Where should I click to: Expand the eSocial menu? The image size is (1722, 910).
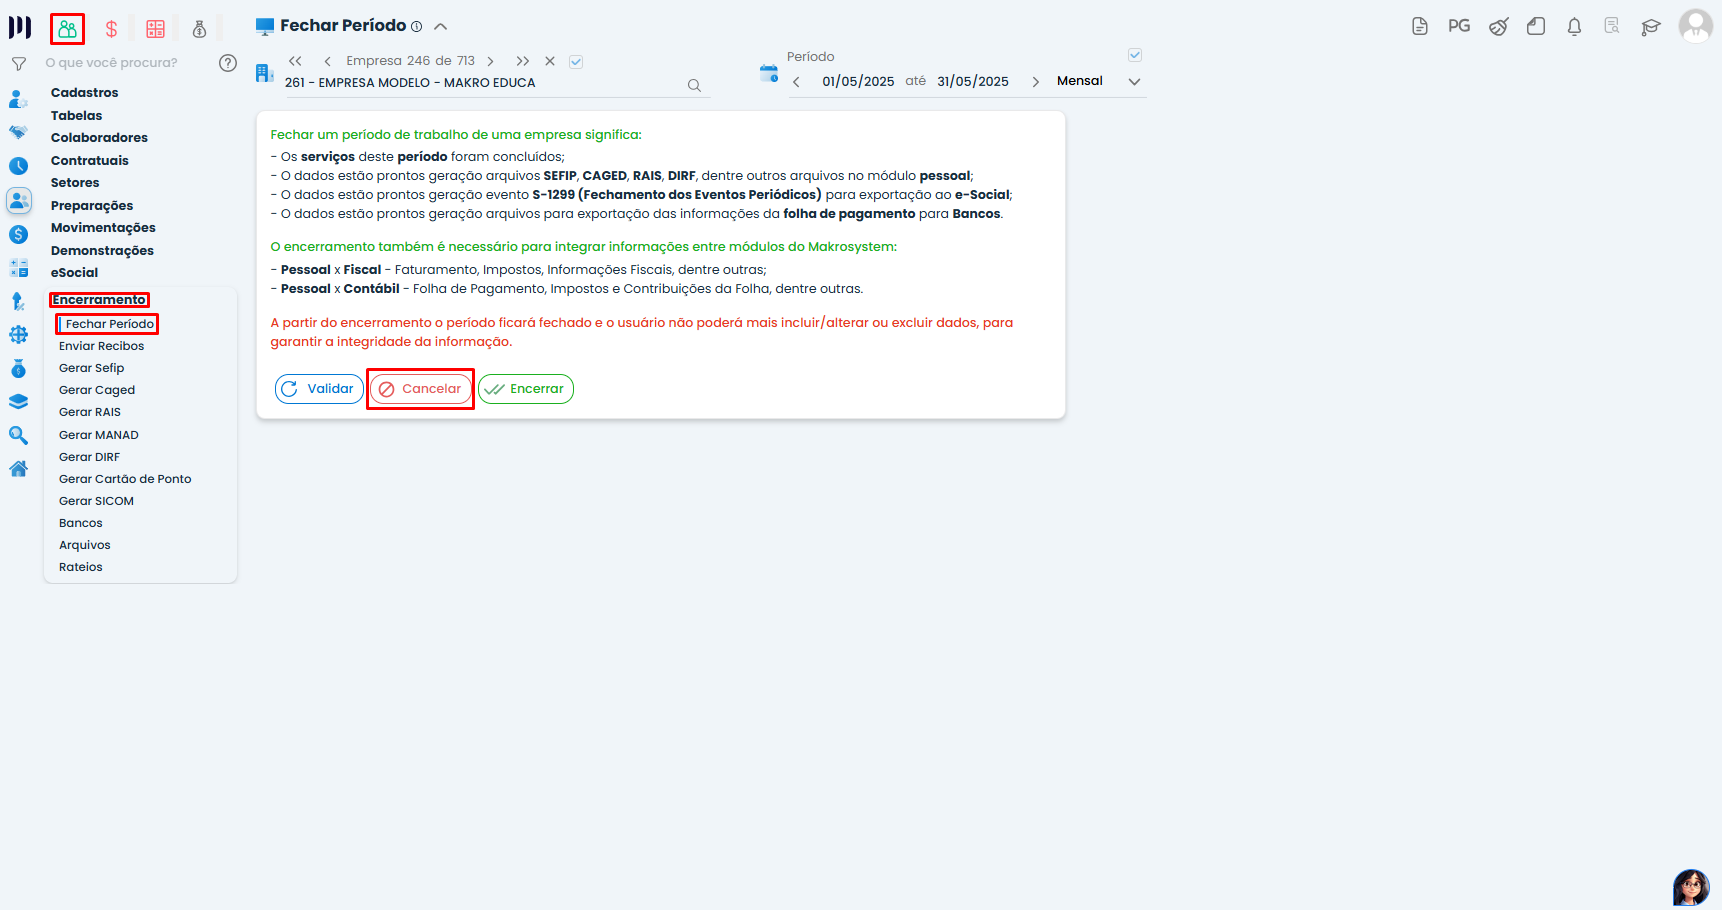point(75,273)
